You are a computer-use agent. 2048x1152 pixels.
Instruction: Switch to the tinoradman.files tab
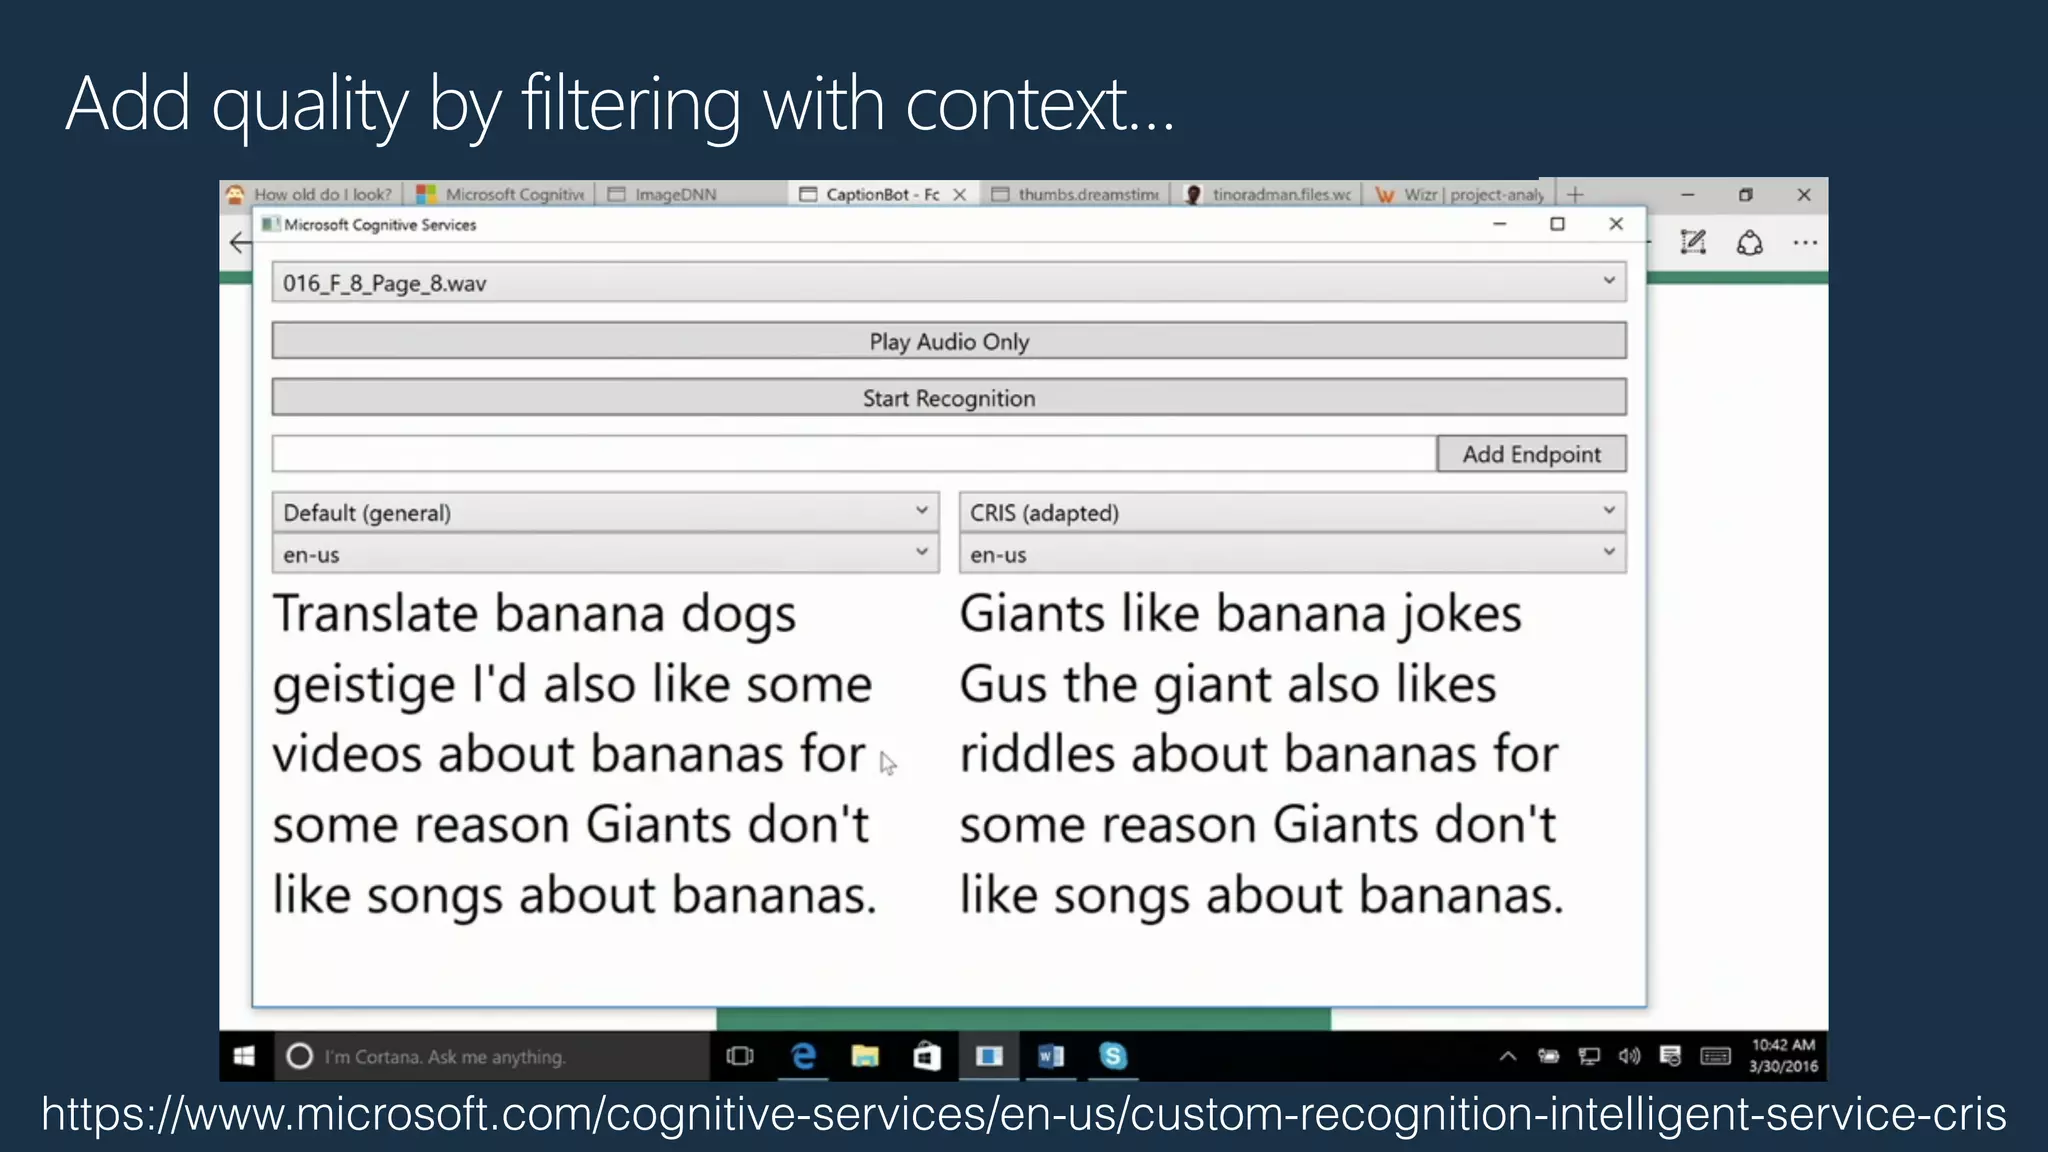pos(1268,194)
